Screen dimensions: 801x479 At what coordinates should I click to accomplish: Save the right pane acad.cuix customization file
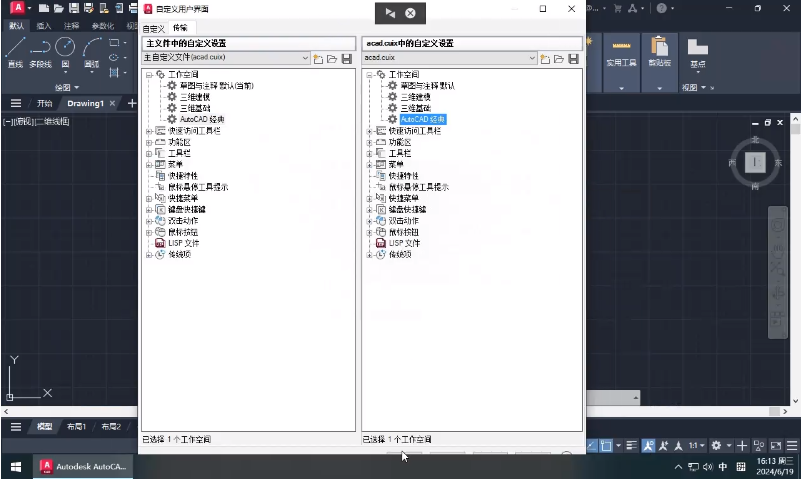(574, 59)
